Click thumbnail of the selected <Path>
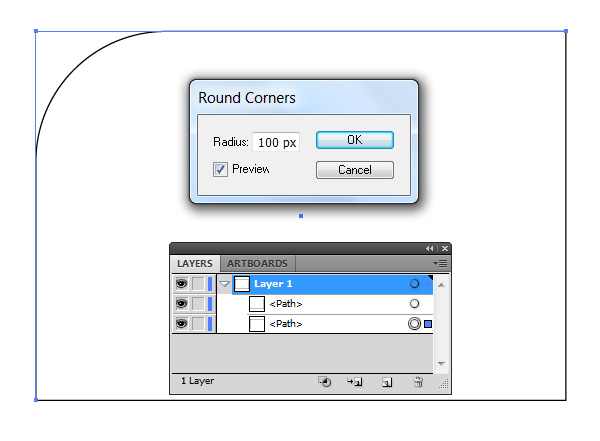Screen dimensions: 600x441 257,324
